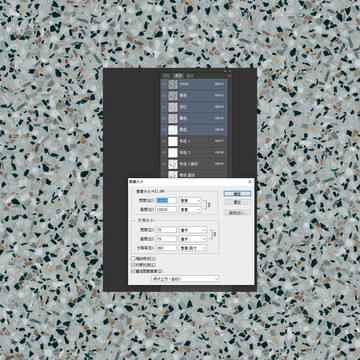Enable the Scale Styles (缩放样式) checkbox
This screenshot has width=360, height=360.
point(133,258)
